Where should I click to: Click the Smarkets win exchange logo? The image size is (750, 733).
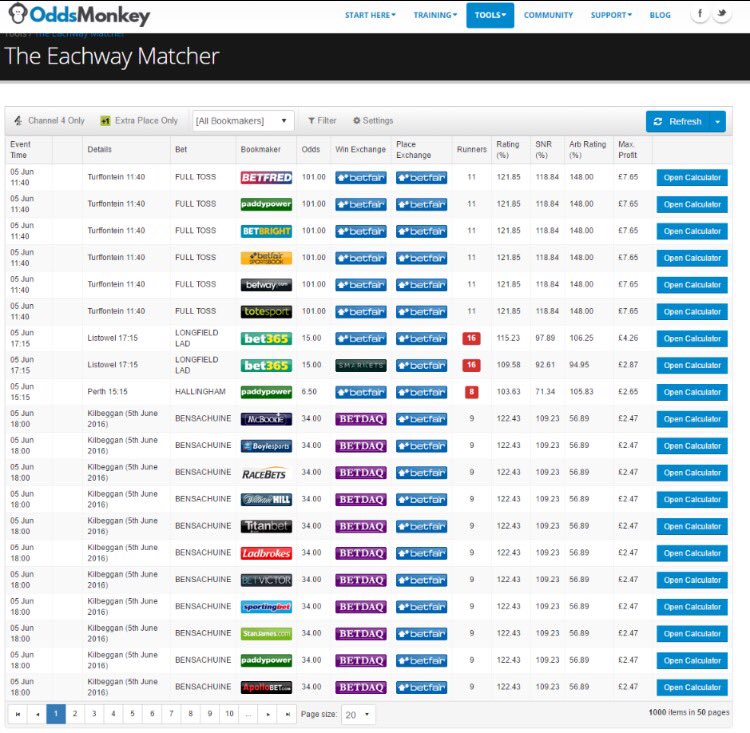click(x=361, y=366)
